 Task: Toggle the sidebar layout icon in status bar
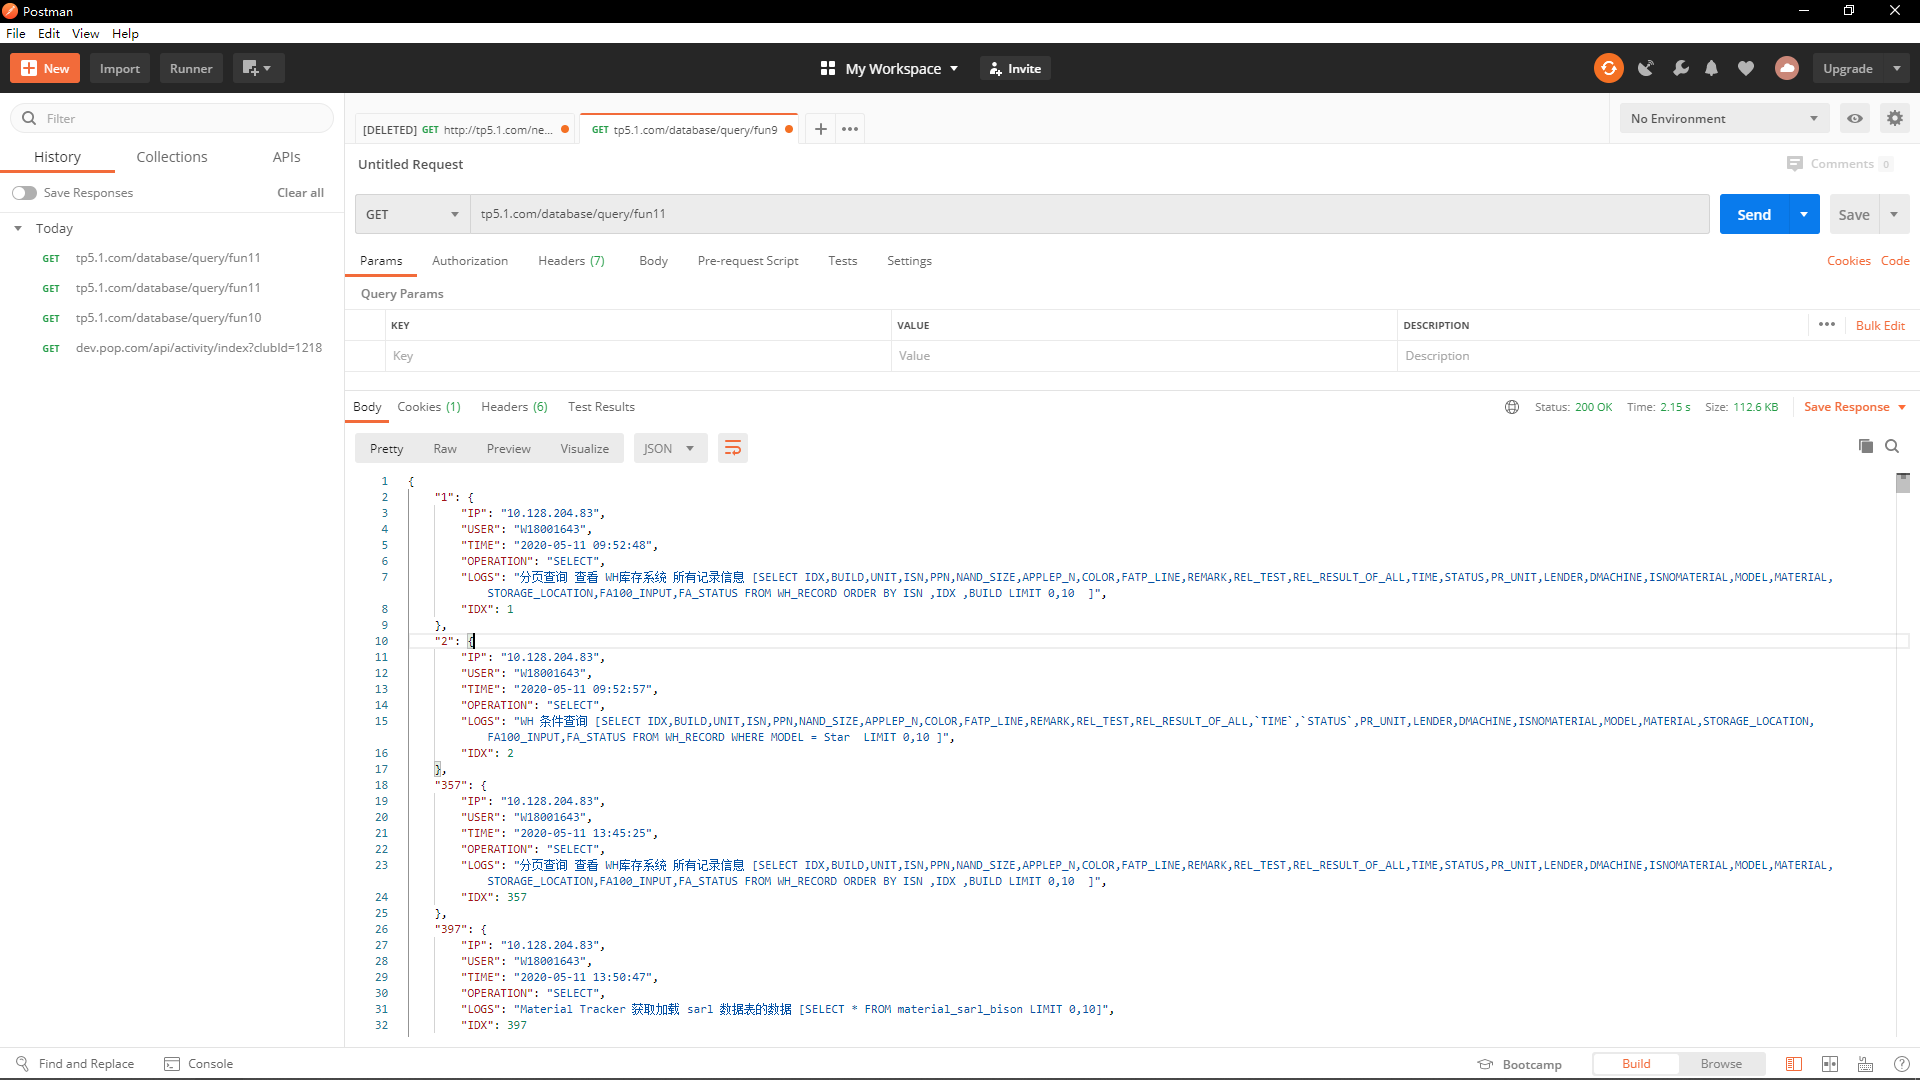pyautogui.click(x=1794, y=1064)
